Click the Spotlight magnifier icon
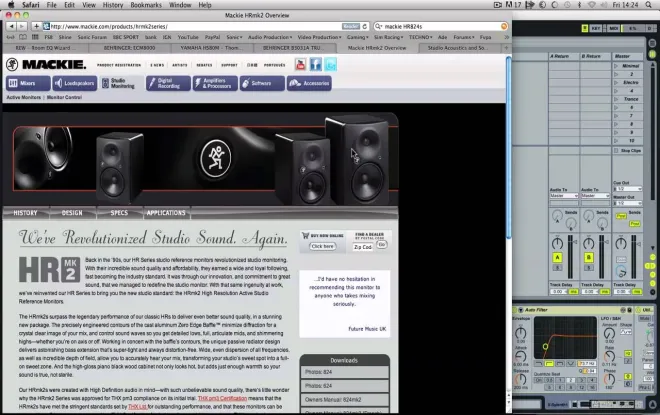Screen dimensions: 660x415 (648, 5)
